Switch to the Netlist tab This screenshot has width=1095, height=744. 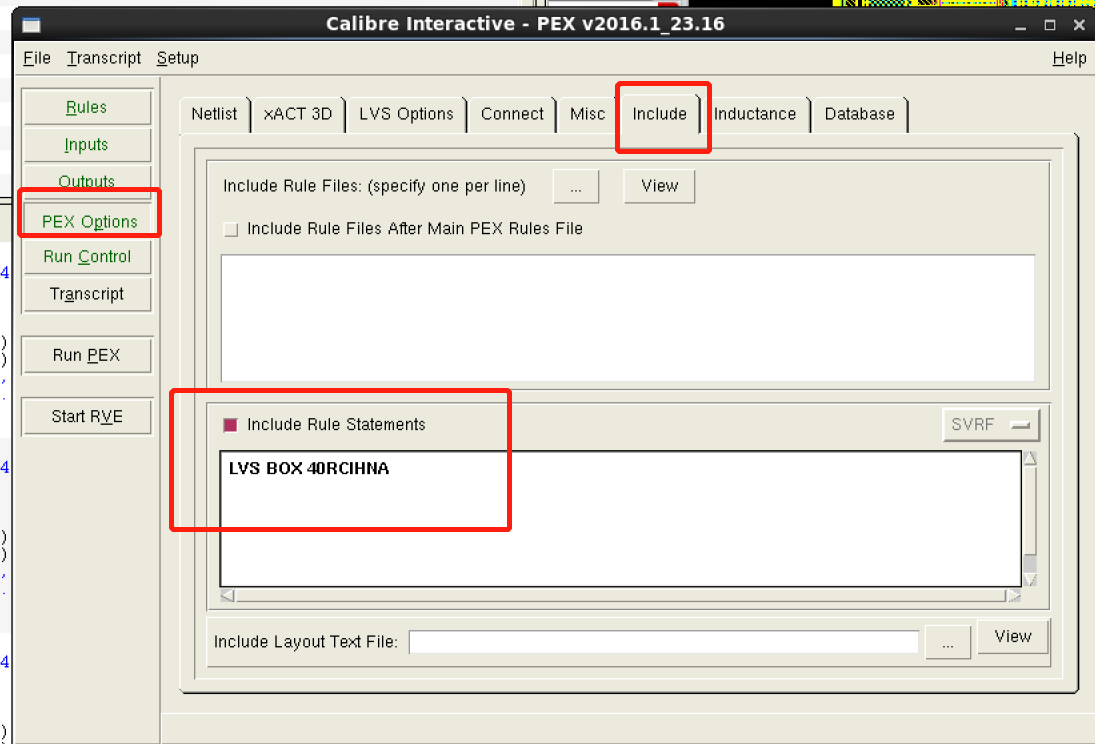tap(214, 114)
